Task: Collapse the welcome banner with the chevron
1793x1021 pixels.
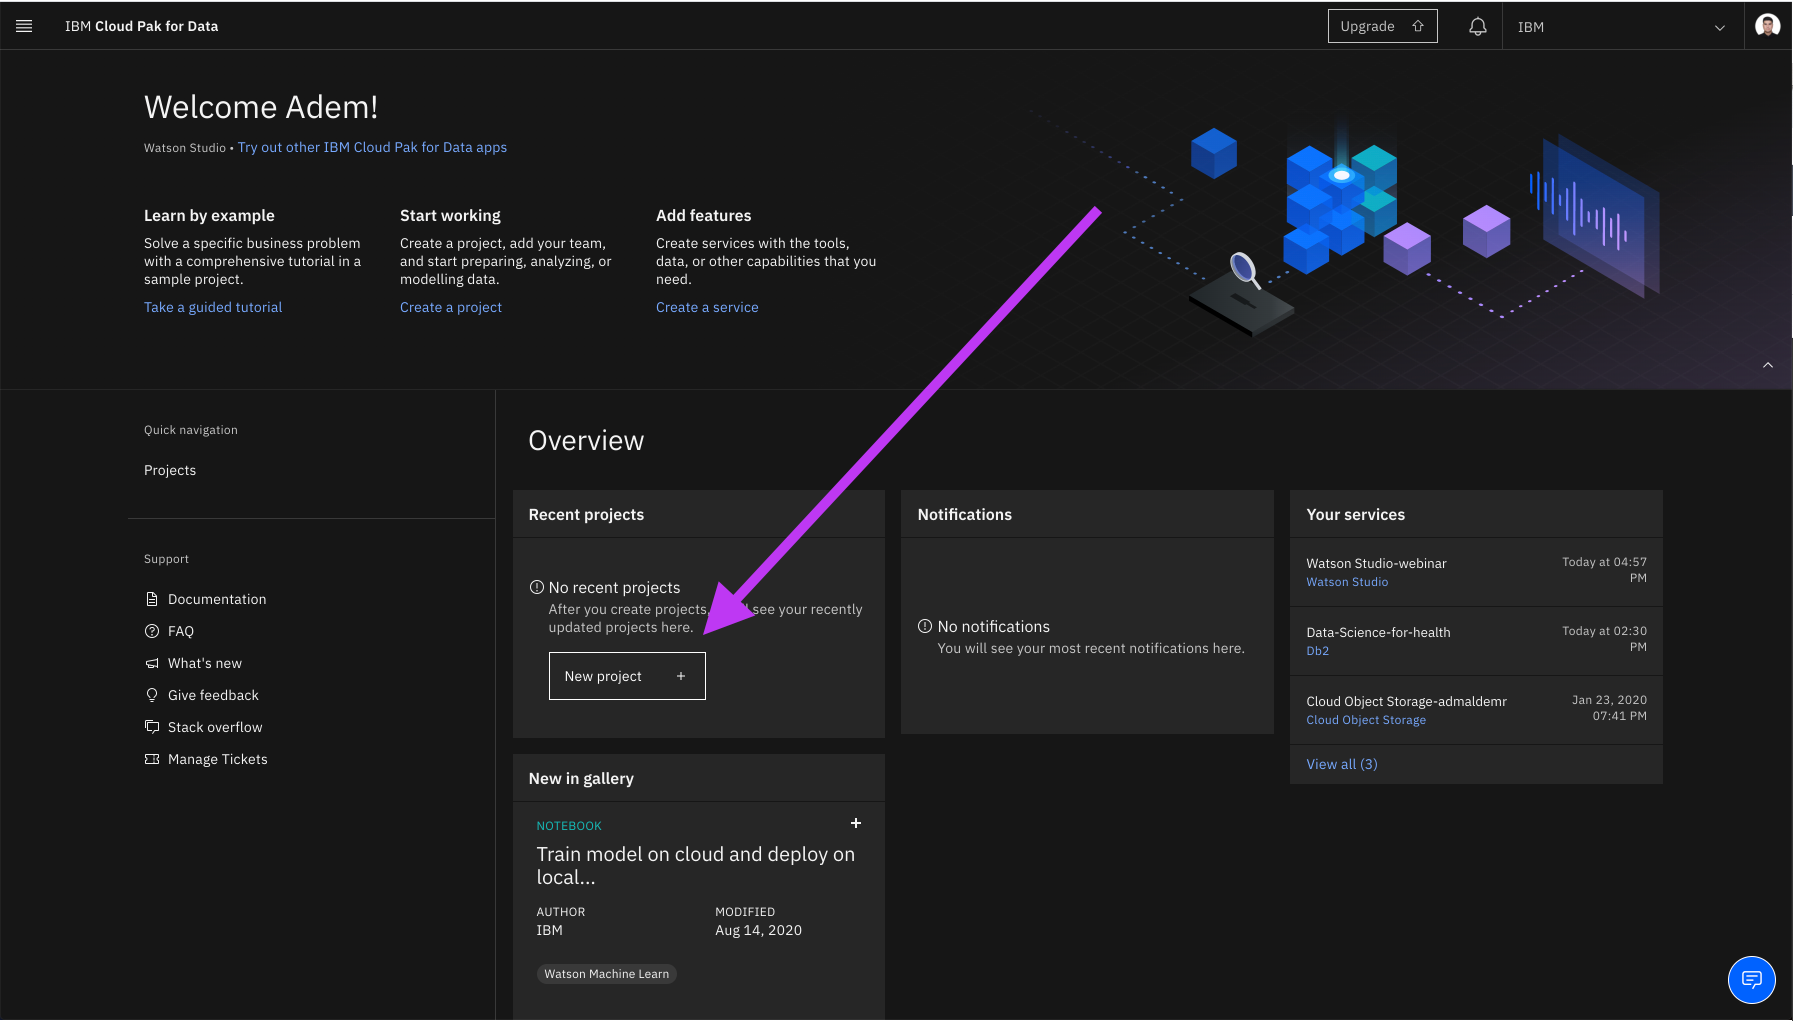Action: tap(1768, 365)
